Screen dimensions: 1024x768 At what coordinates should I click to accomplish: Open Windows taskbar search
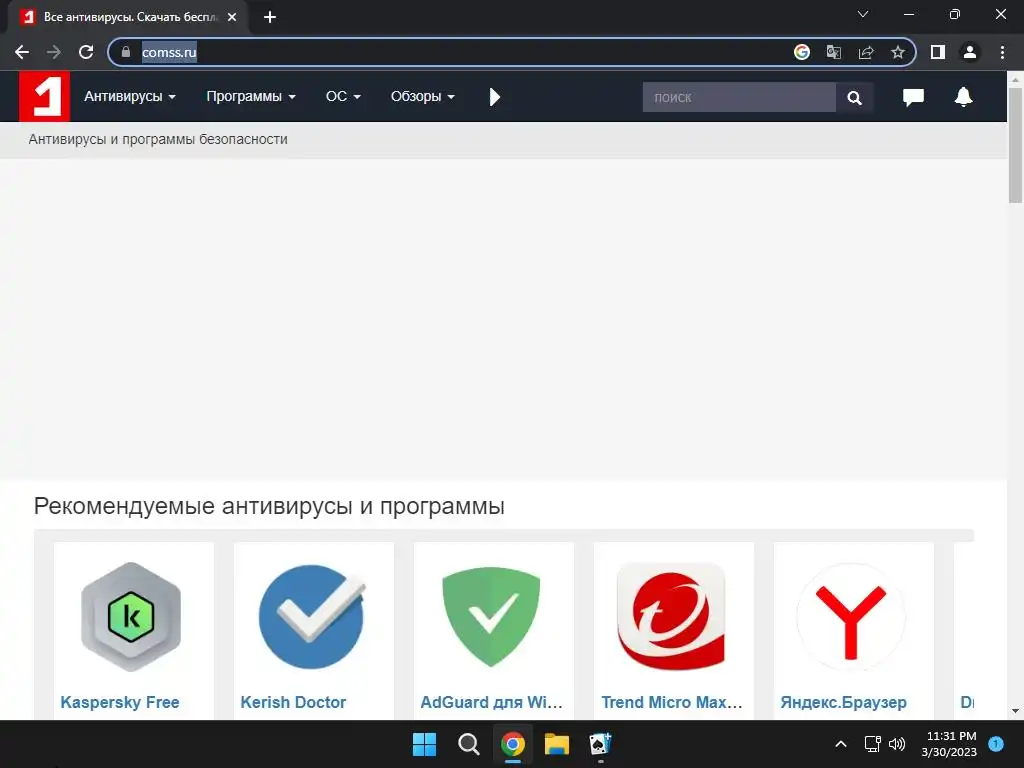tap(468, 744)
